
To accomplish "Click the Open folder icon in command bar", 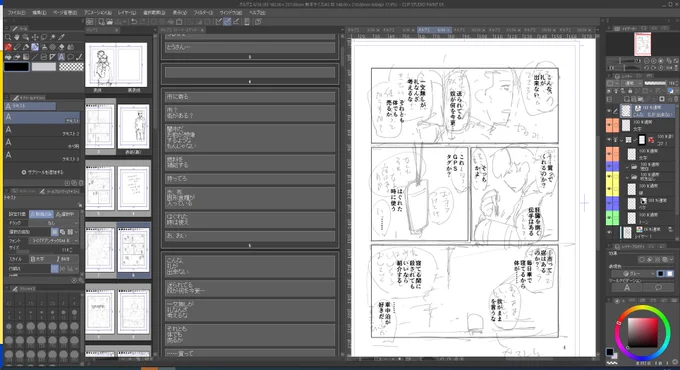I will pos(110,22).
